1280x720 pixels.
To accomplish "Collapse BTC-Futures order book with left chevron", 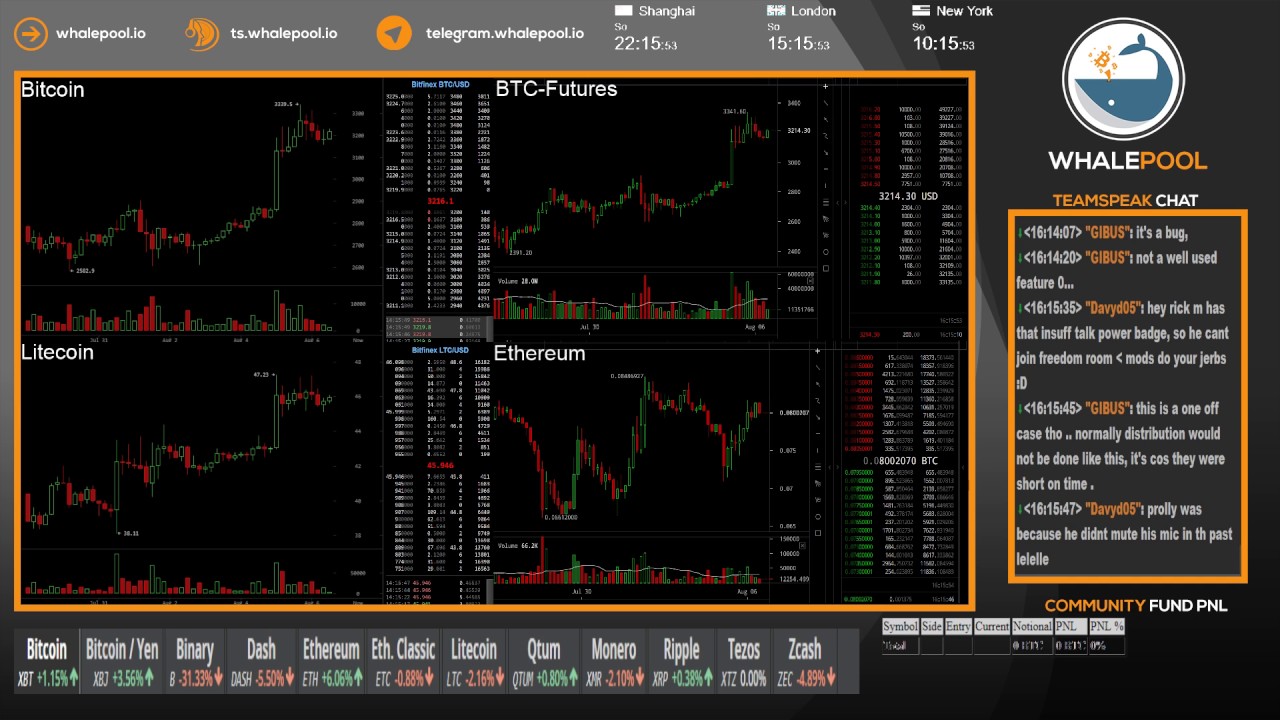I will click(837, 203).
